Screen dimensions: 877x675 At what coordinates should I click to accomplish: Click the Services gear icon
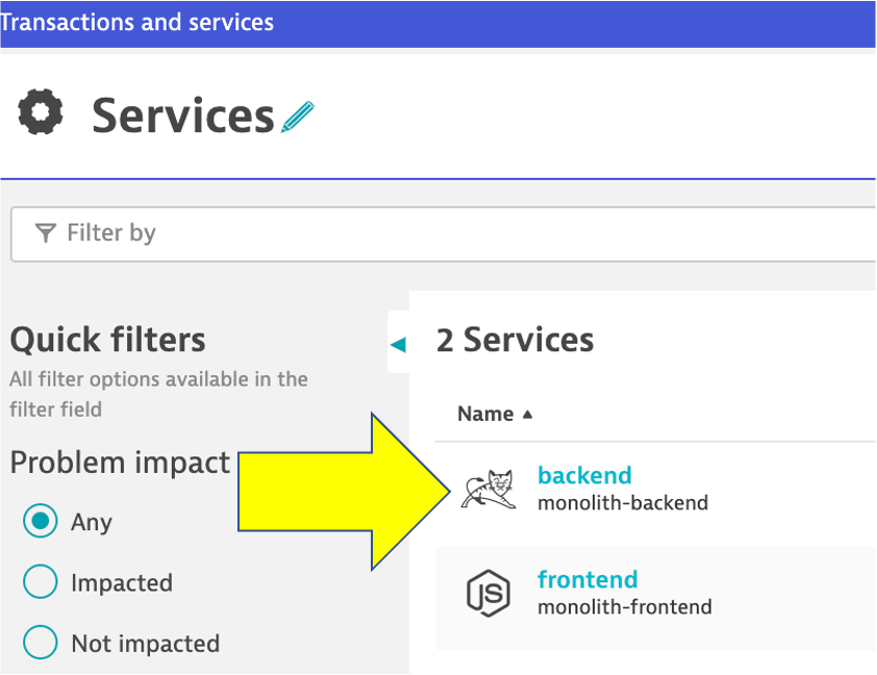(x=41, y=114)
